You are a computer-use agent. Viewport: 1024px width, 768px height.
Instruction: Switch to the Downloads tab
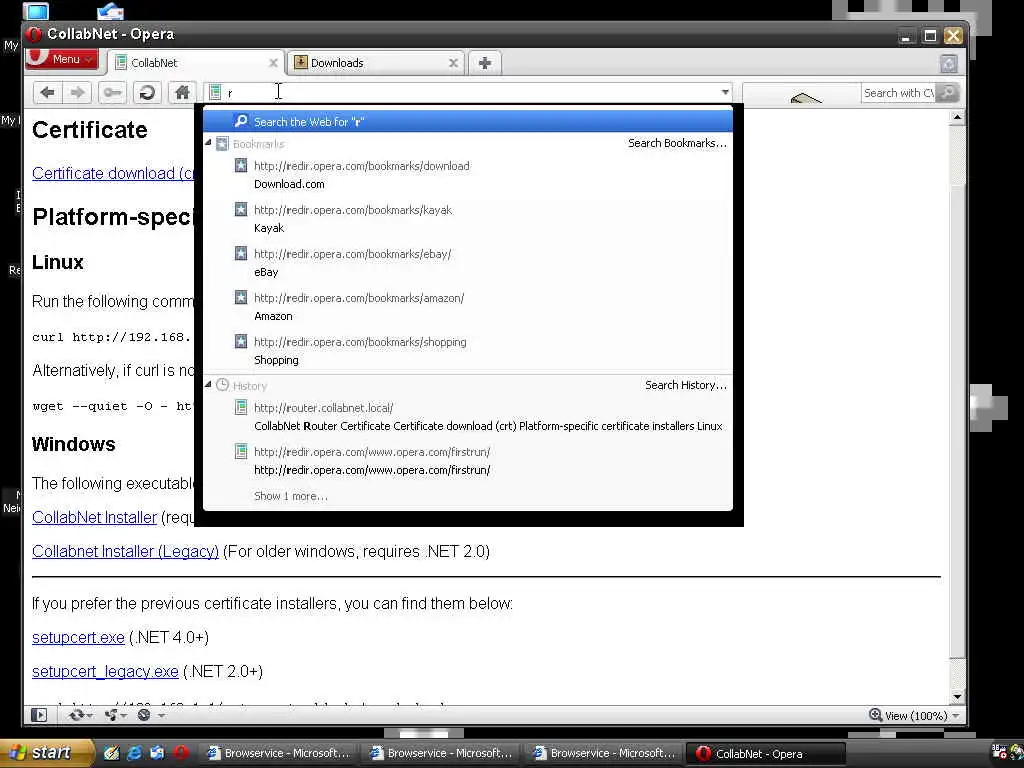[376, 63]
